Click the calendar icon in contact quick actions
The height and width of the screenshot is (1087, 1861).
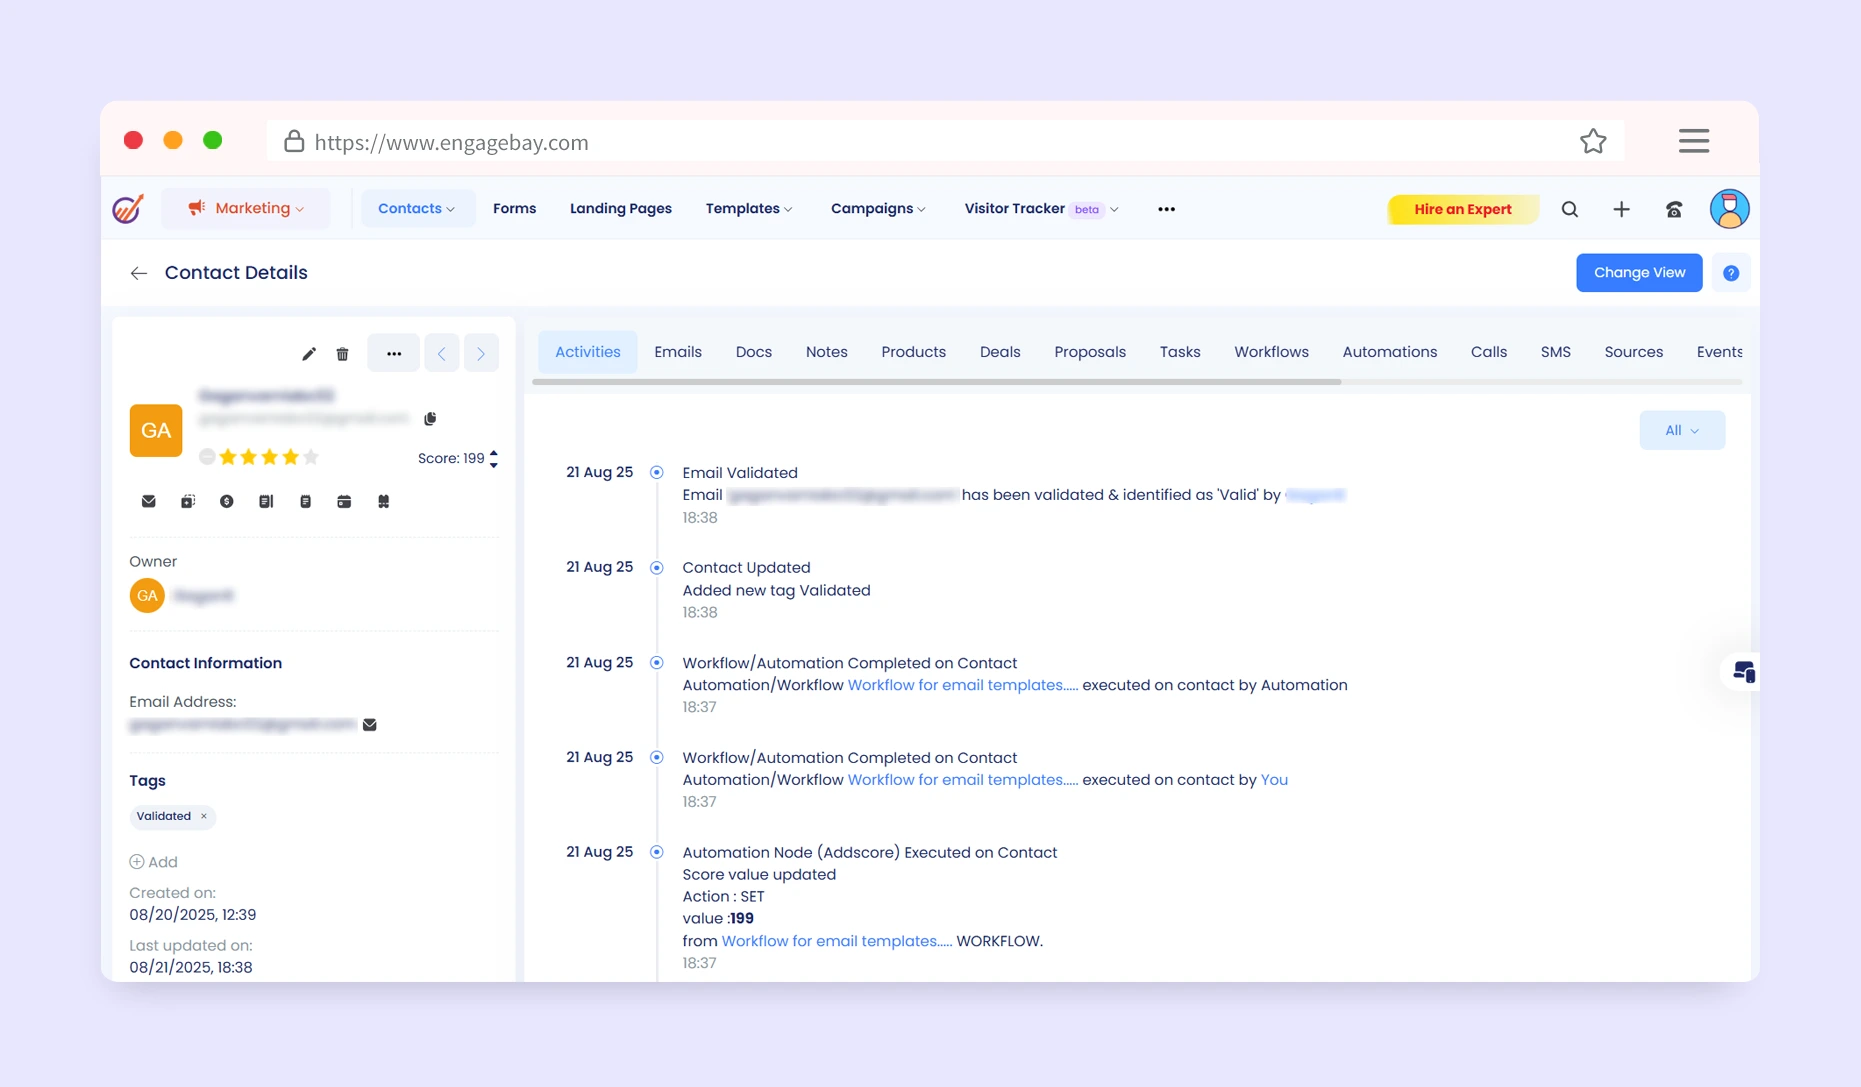344,501
